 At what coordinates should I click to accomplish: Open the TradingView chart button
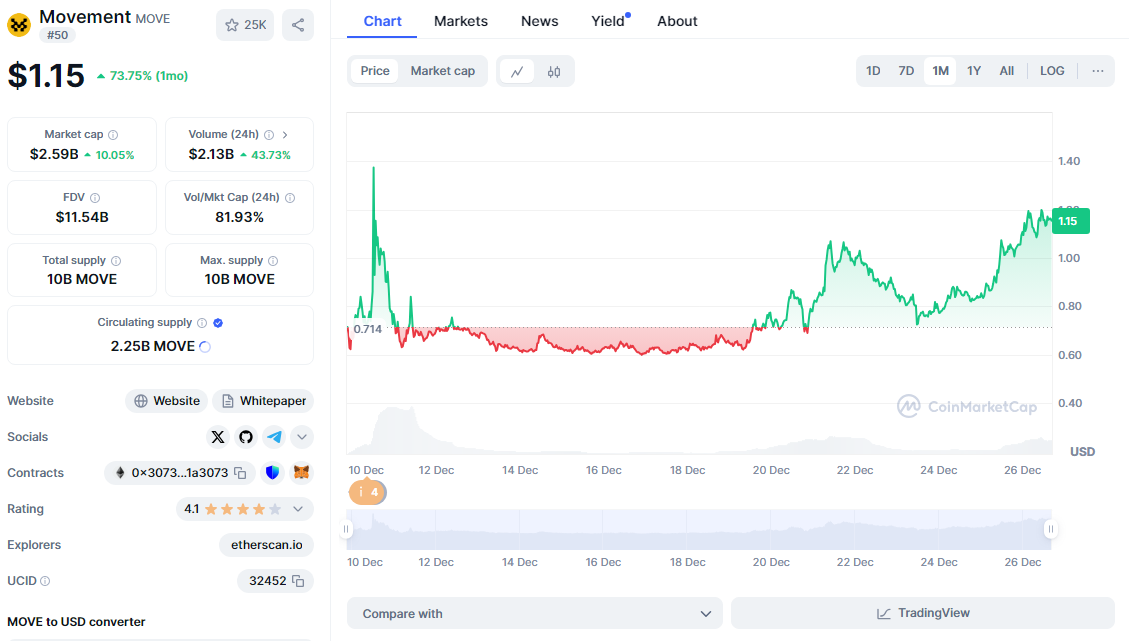coord(923,613)
